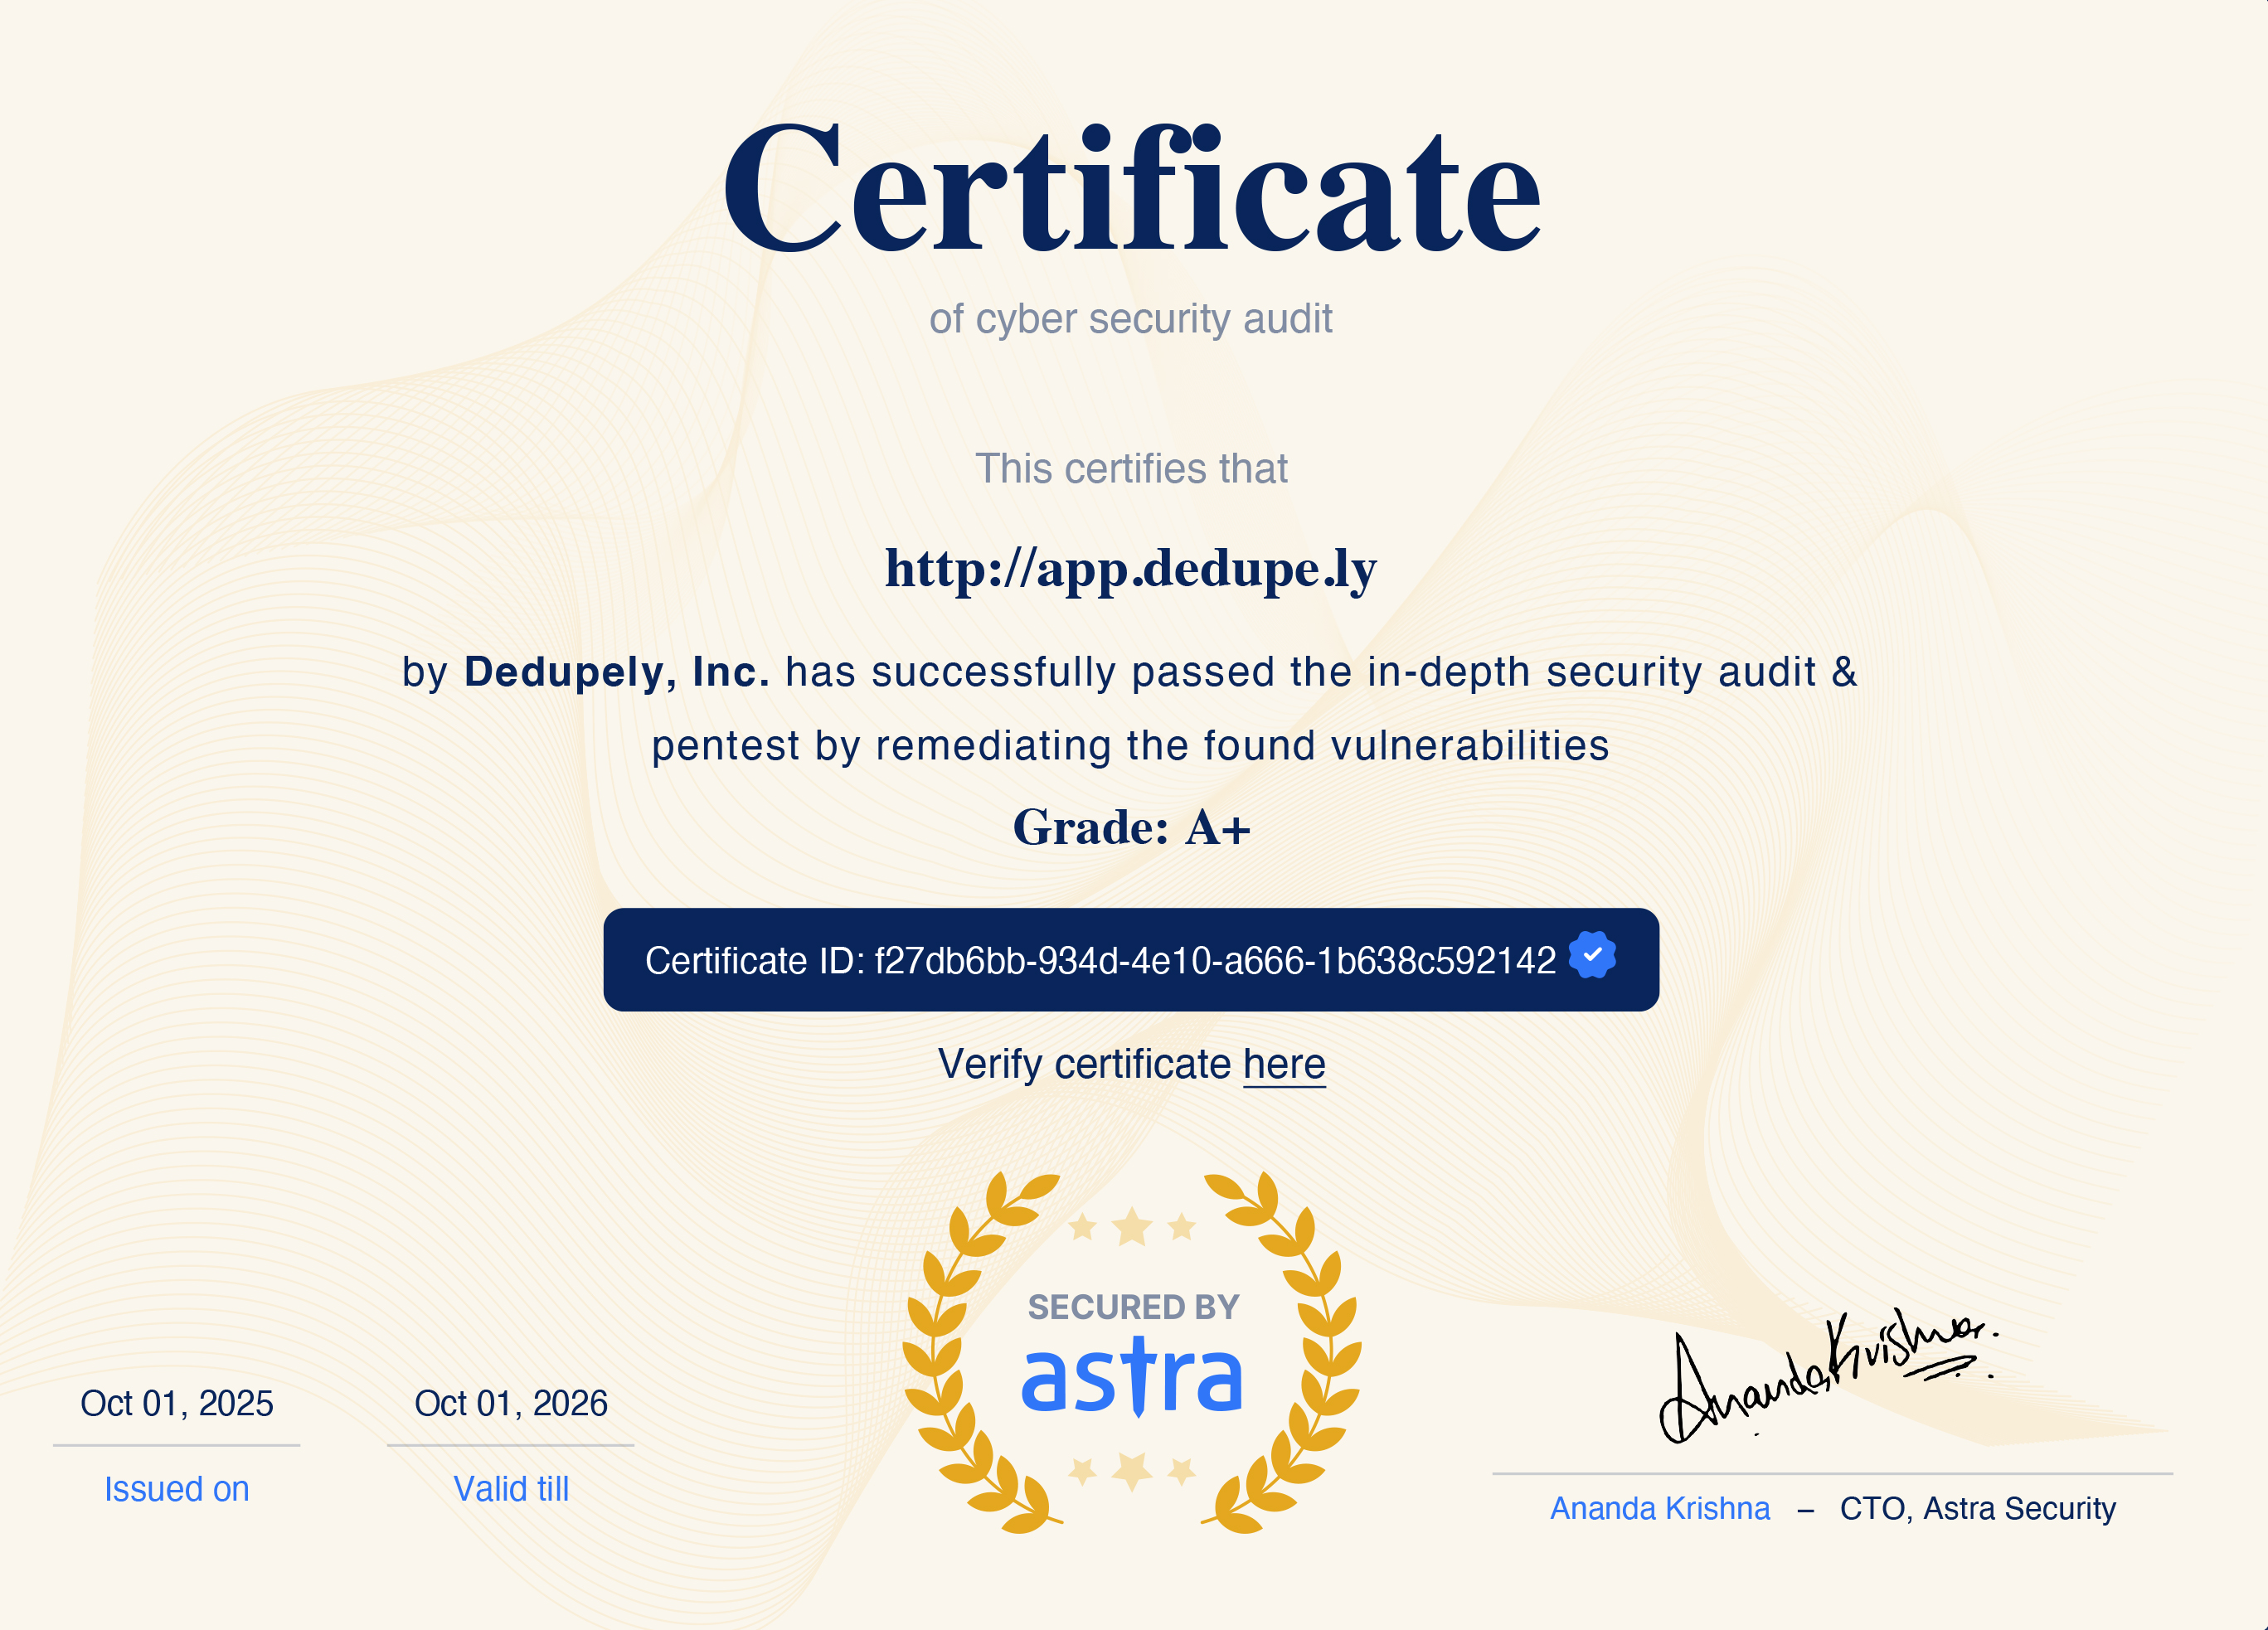Click the 'Ananda Krishna' blue name
This screenshot has width=2268, height=1630.
click(1660, 1508)
